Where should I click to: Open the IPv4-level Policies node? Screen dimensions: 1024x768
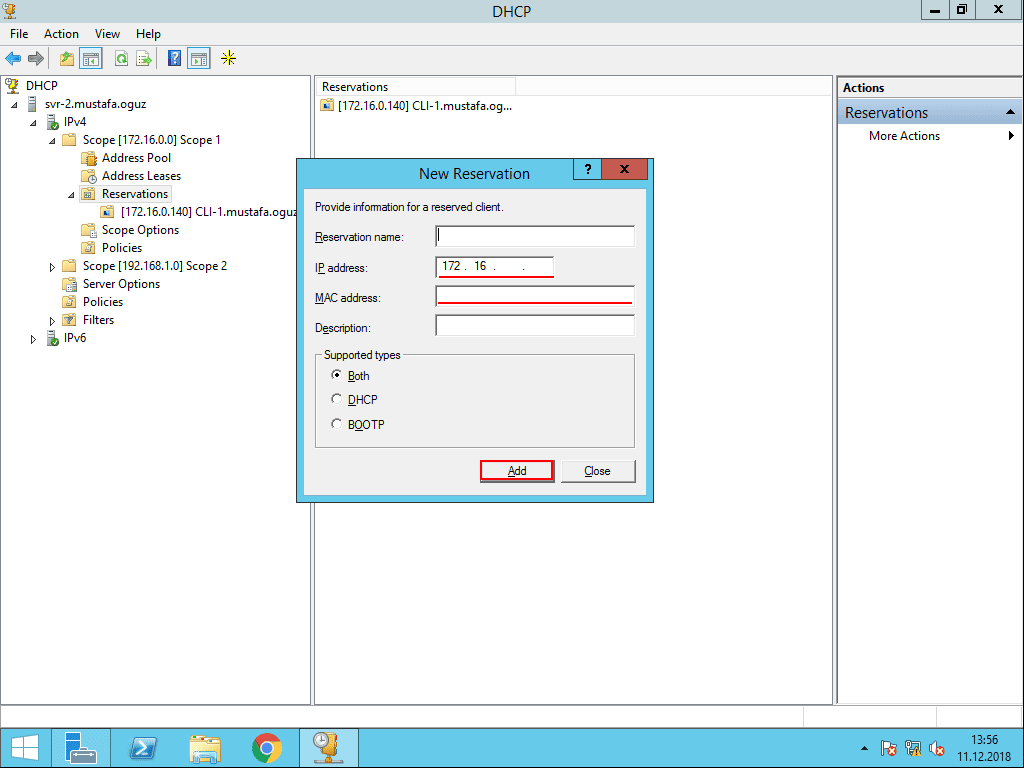click(x=103, y=302)
